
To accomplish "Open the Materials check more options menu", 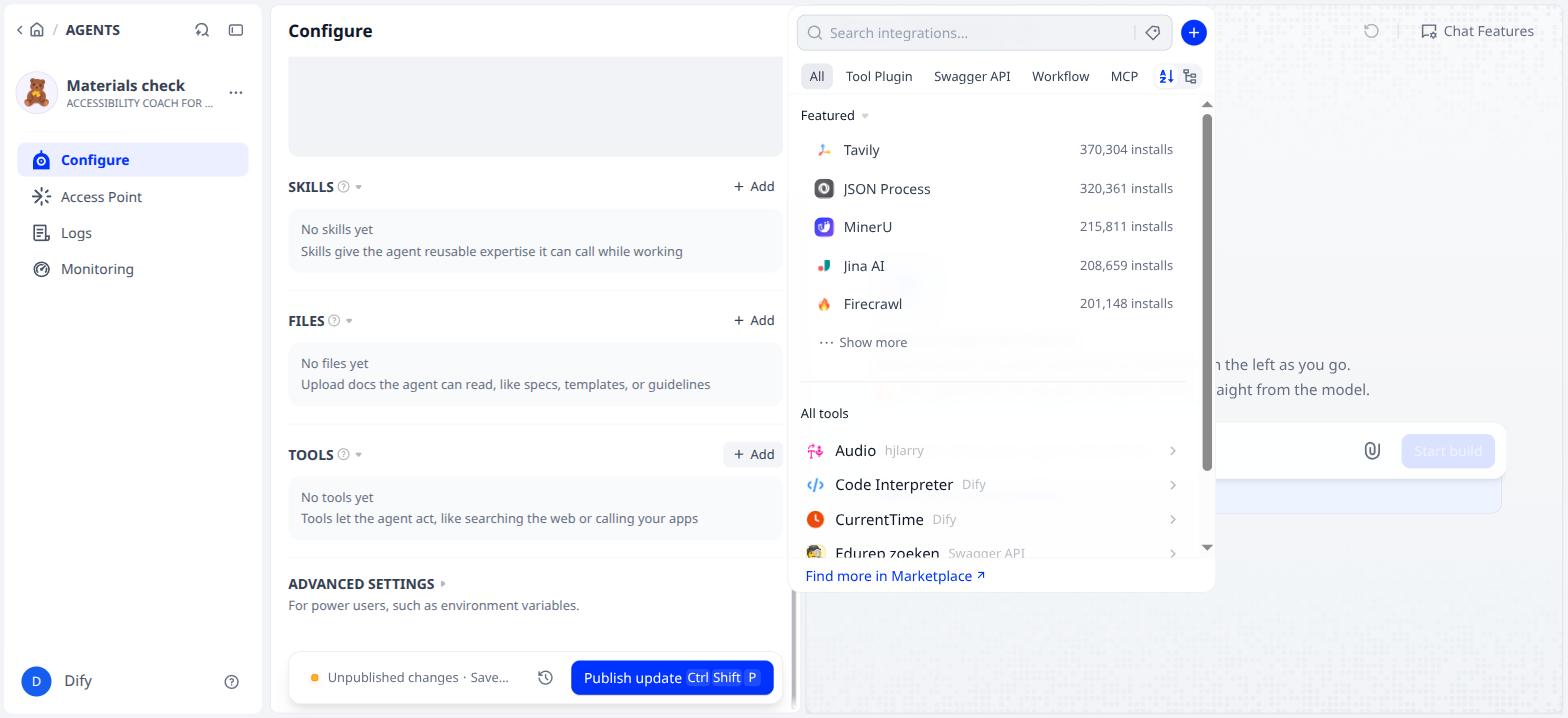I will [x=236, y=92].
